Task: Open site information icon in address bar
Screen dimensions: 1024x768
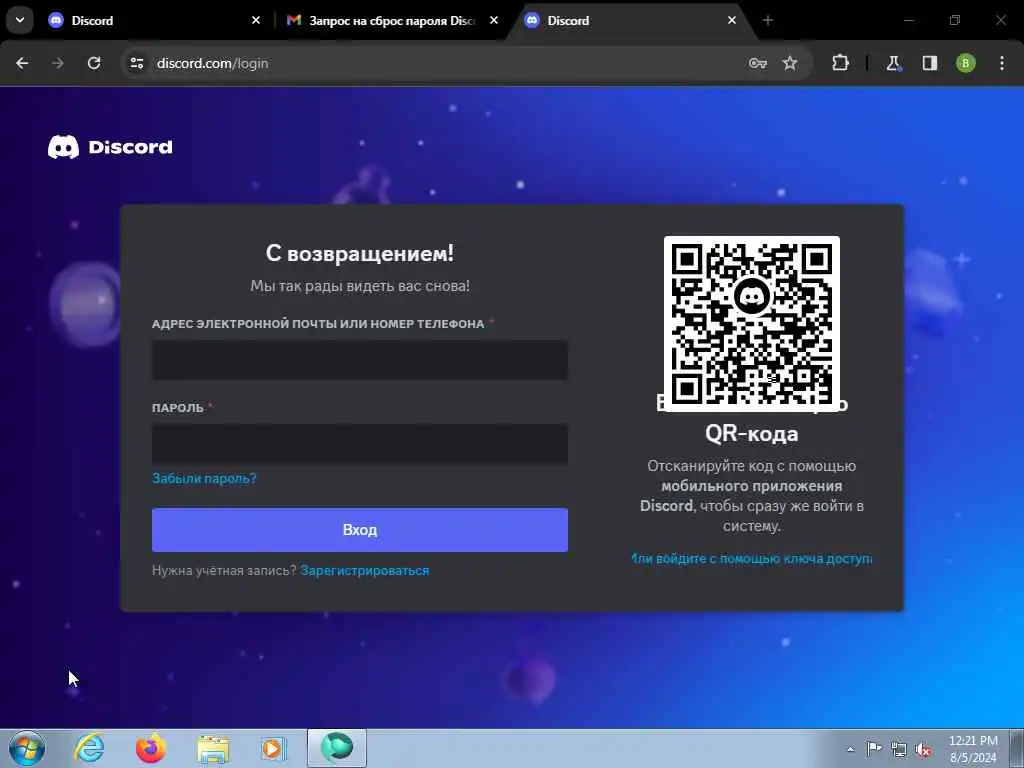Action: click(x=136, y=63)
